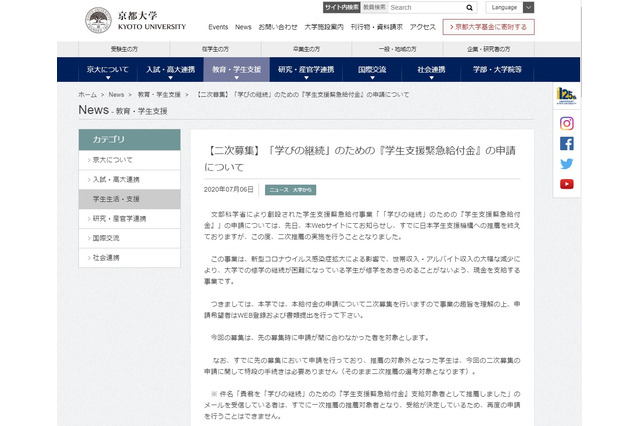Click the KYOTO UNIVERSITY name text

click(x=152, y=27)
